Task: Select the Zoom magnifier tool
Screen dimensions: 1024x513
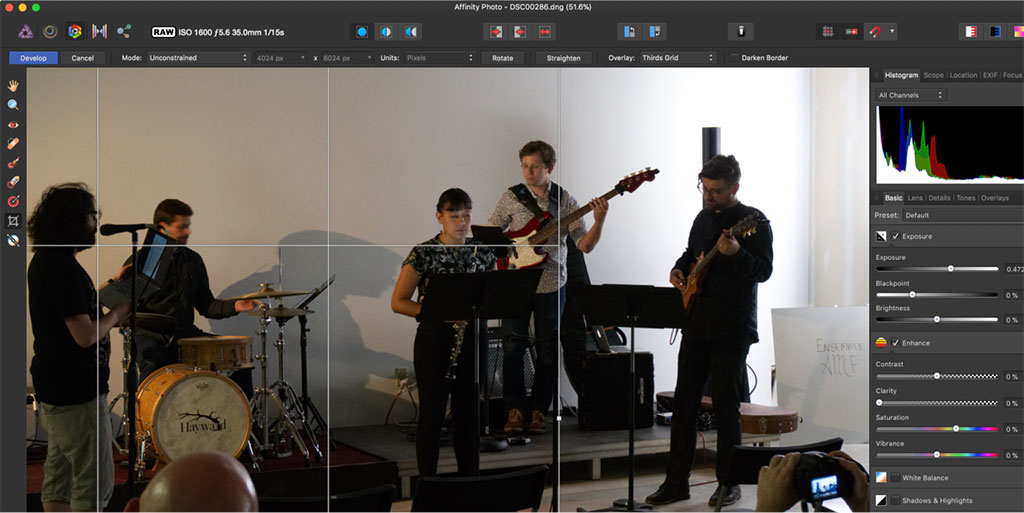Action: [13, 105]
